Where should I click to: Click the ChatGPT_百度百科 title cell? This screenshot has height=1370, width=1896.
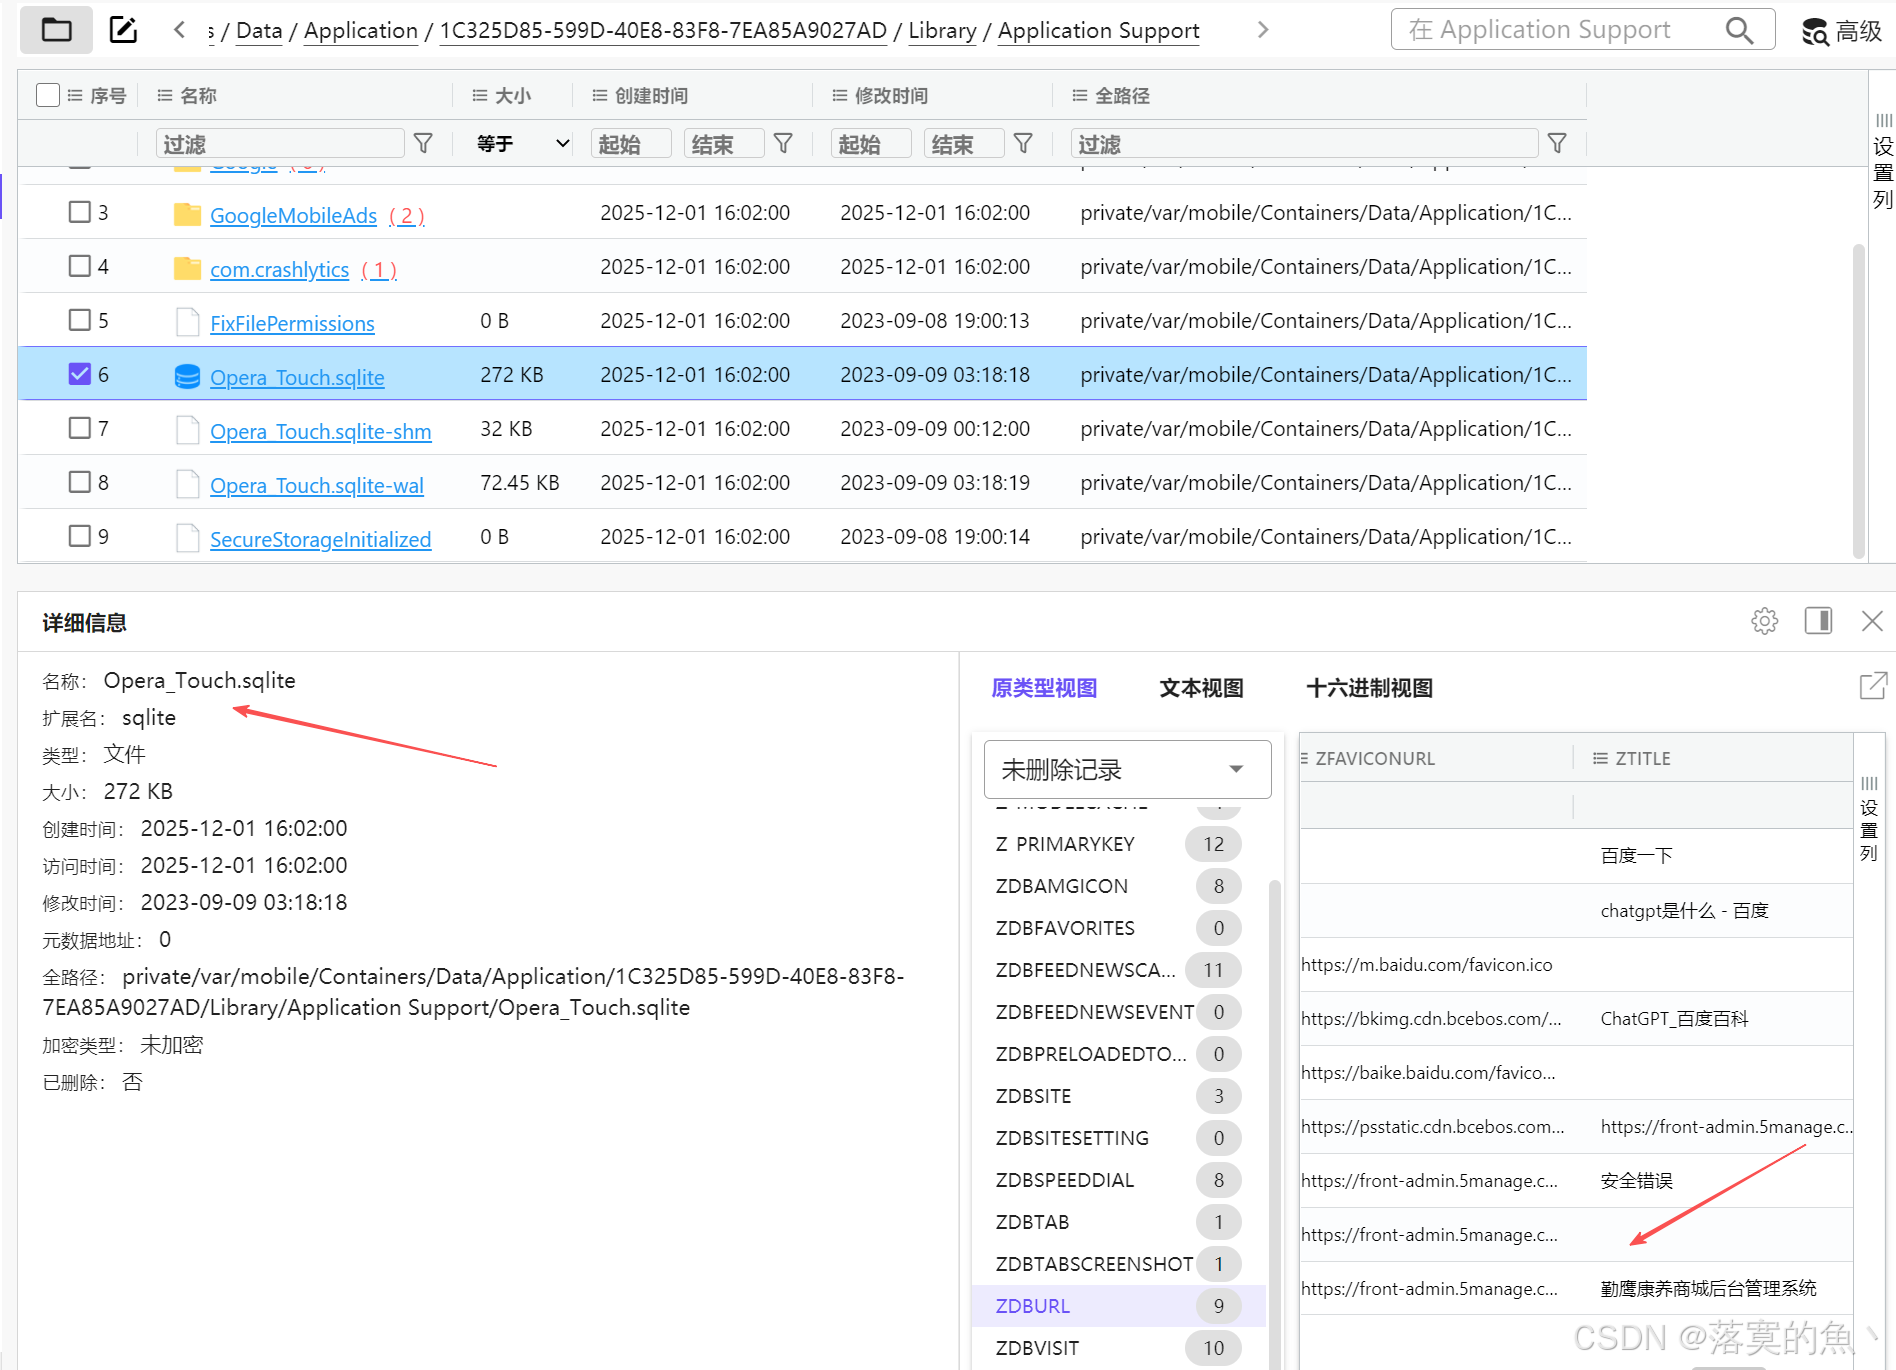click(x=1674, y=1018)
